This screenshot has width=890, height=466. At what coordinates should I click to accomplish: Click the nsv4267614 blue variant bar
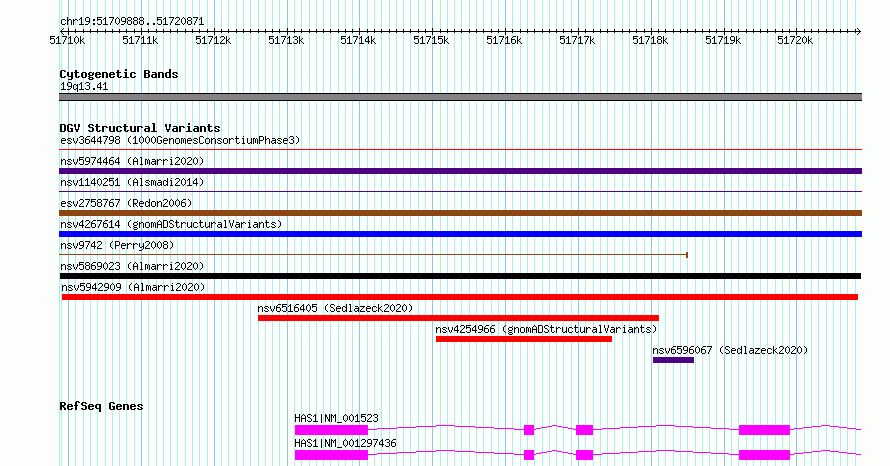click(x=460, y=234)
